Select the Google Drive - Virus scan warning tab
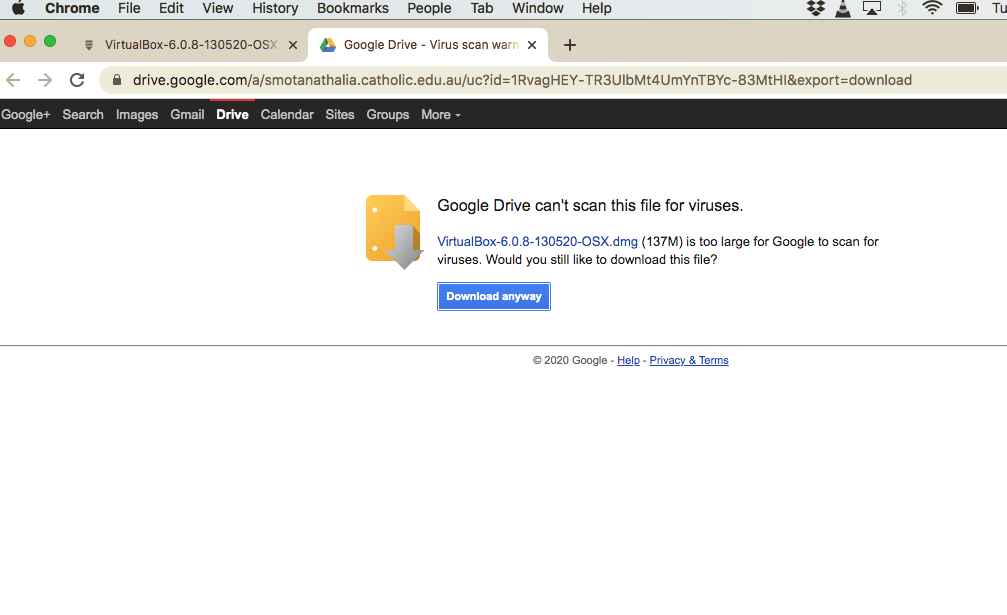This screenshot has width=1007, height=615. tap(428, 45)
